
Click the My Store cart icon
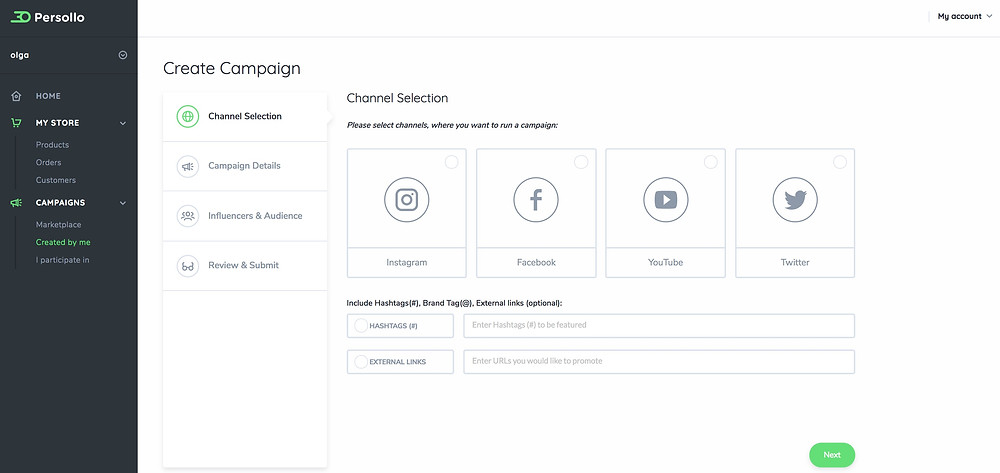point(17,123)
